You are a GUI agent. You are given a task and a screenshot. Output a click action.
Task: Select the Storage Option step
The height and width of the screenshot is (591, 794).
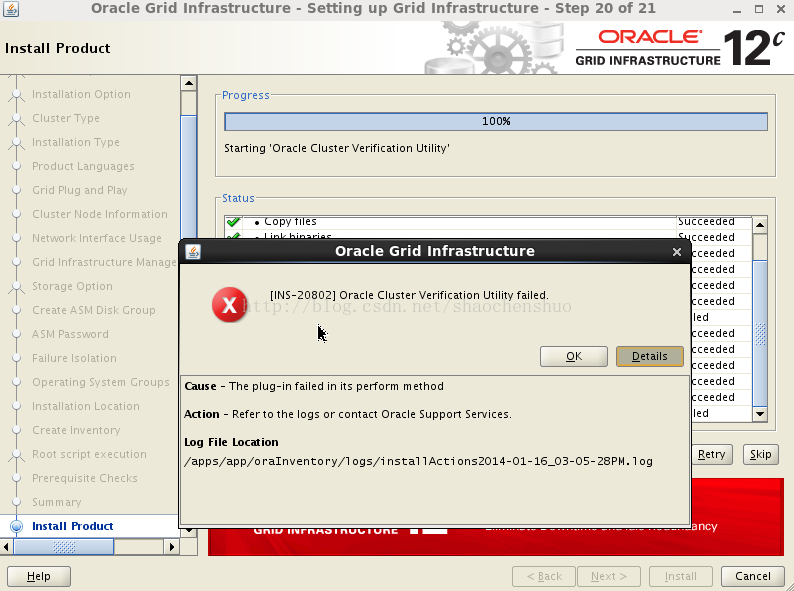(72, 286)
